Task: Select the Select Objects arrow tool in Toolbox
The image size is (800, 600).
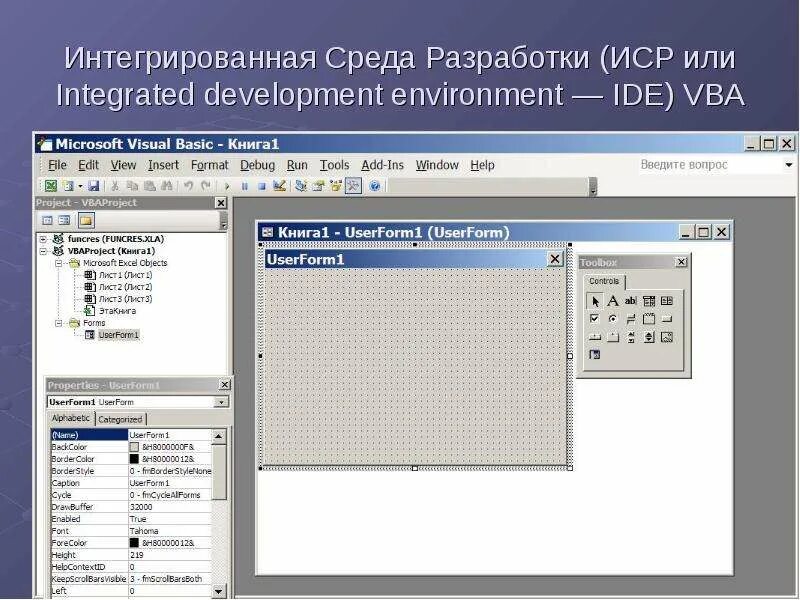Action: coord(594,302)
